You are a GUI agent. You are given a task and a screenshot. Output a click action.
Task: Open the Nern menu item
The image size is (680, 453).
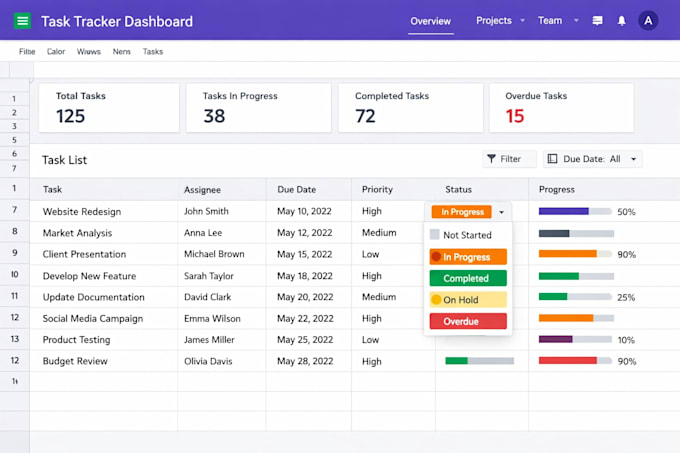click(121, 52)
